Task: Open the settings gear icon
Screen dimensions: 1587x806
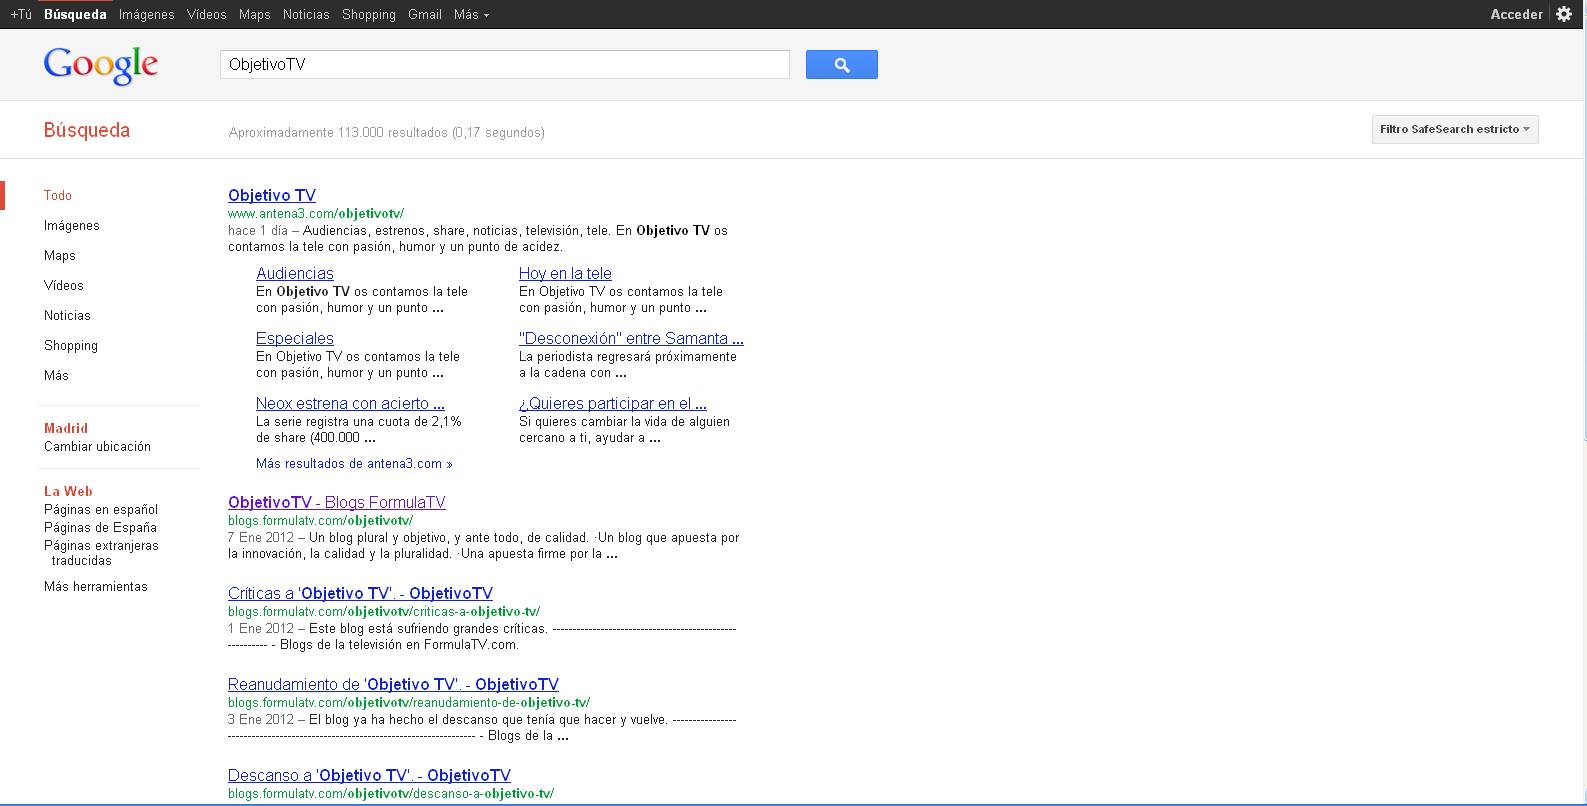Action: pyautogui.click(x=1564, y=14)
